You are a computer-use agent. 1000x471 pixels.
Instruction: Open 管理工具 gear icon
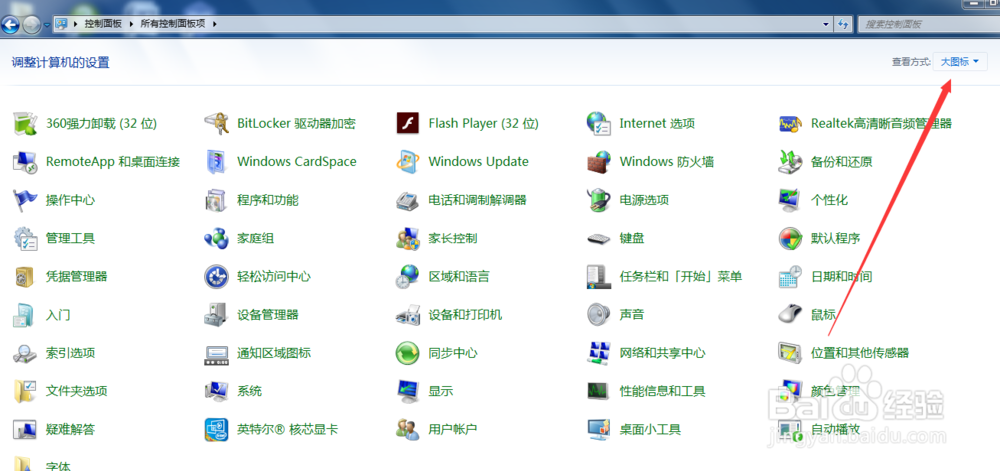pyautogui.click(x=26, y=238)
